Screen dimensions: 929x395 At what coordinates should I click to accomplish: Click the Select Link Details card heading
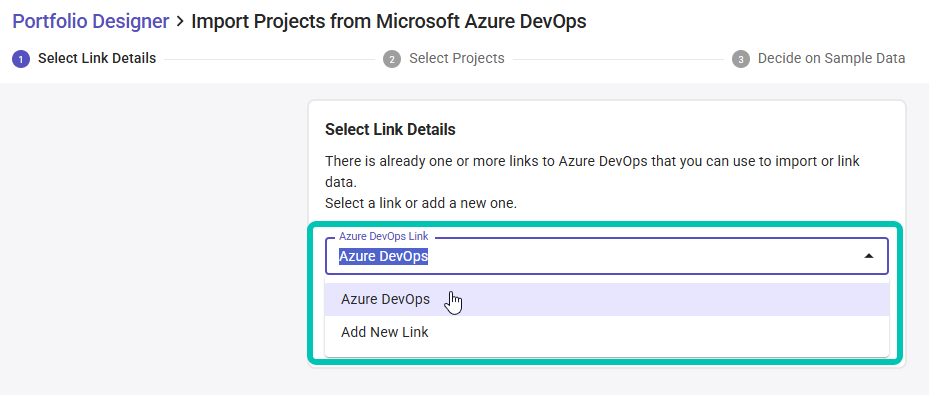[x=390, y=130]
